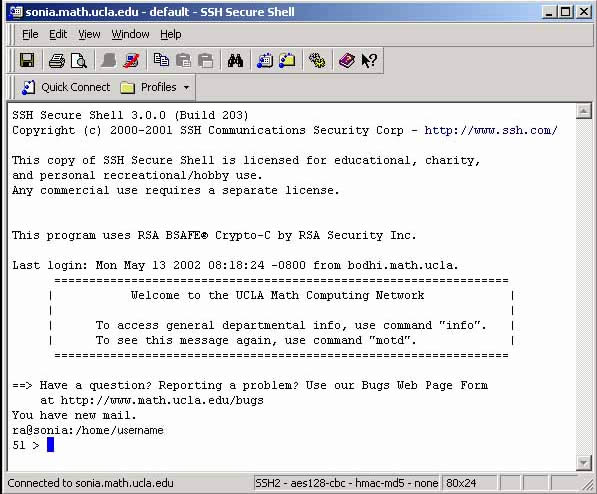Image resolution: width=597 pixels, height=494 pixels.
Task: Click the Print icon in toolbar
Action: (x=57, y=60)
